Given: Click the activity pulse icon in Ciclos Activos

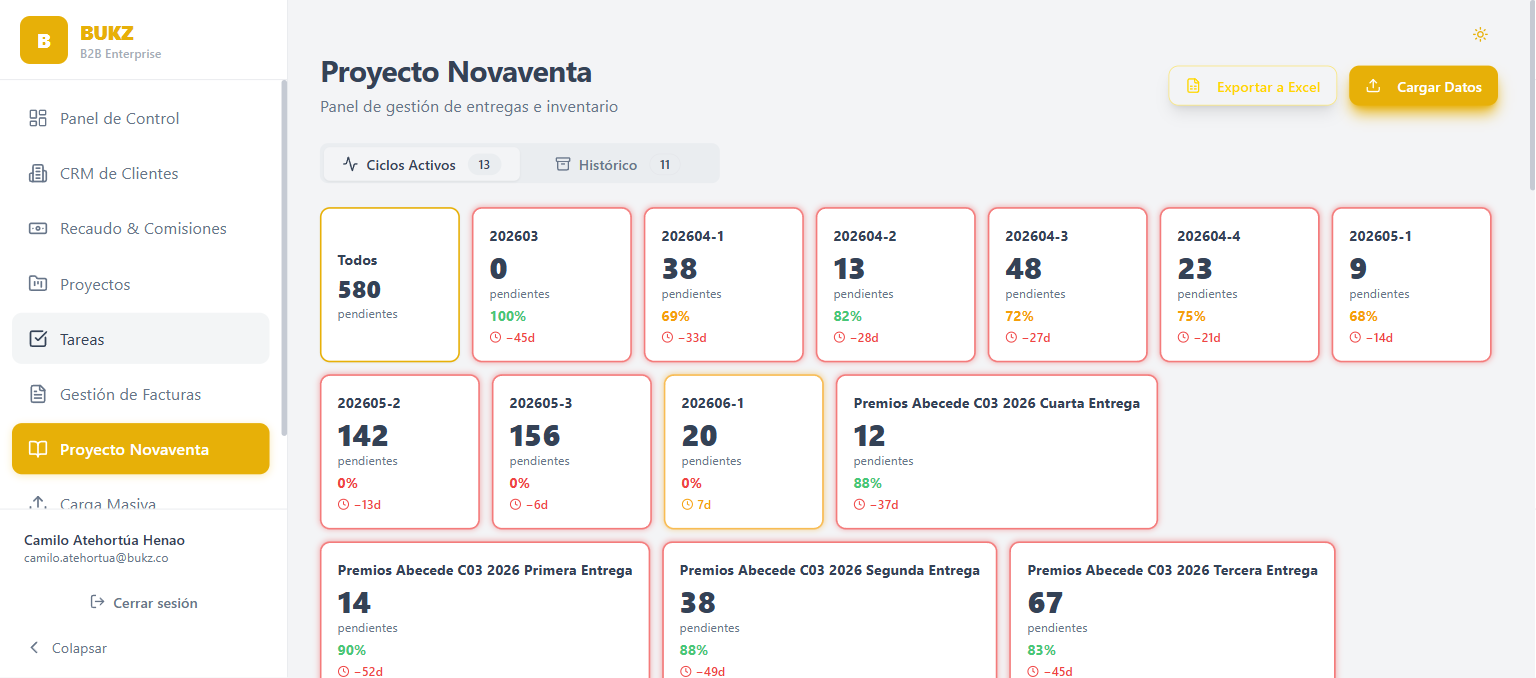Looking at the screenshot, I should 350,164.
